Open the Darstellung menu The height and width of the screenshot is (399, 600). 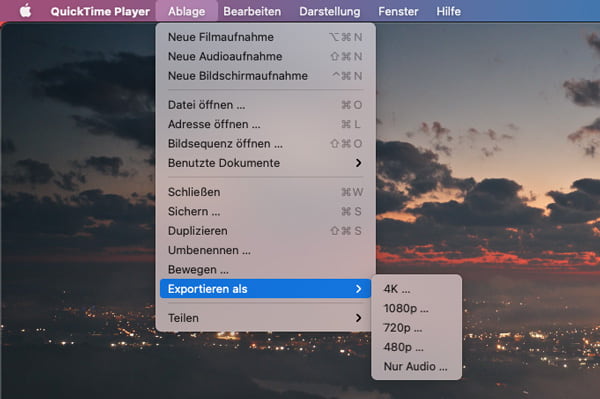pos(329,11)
